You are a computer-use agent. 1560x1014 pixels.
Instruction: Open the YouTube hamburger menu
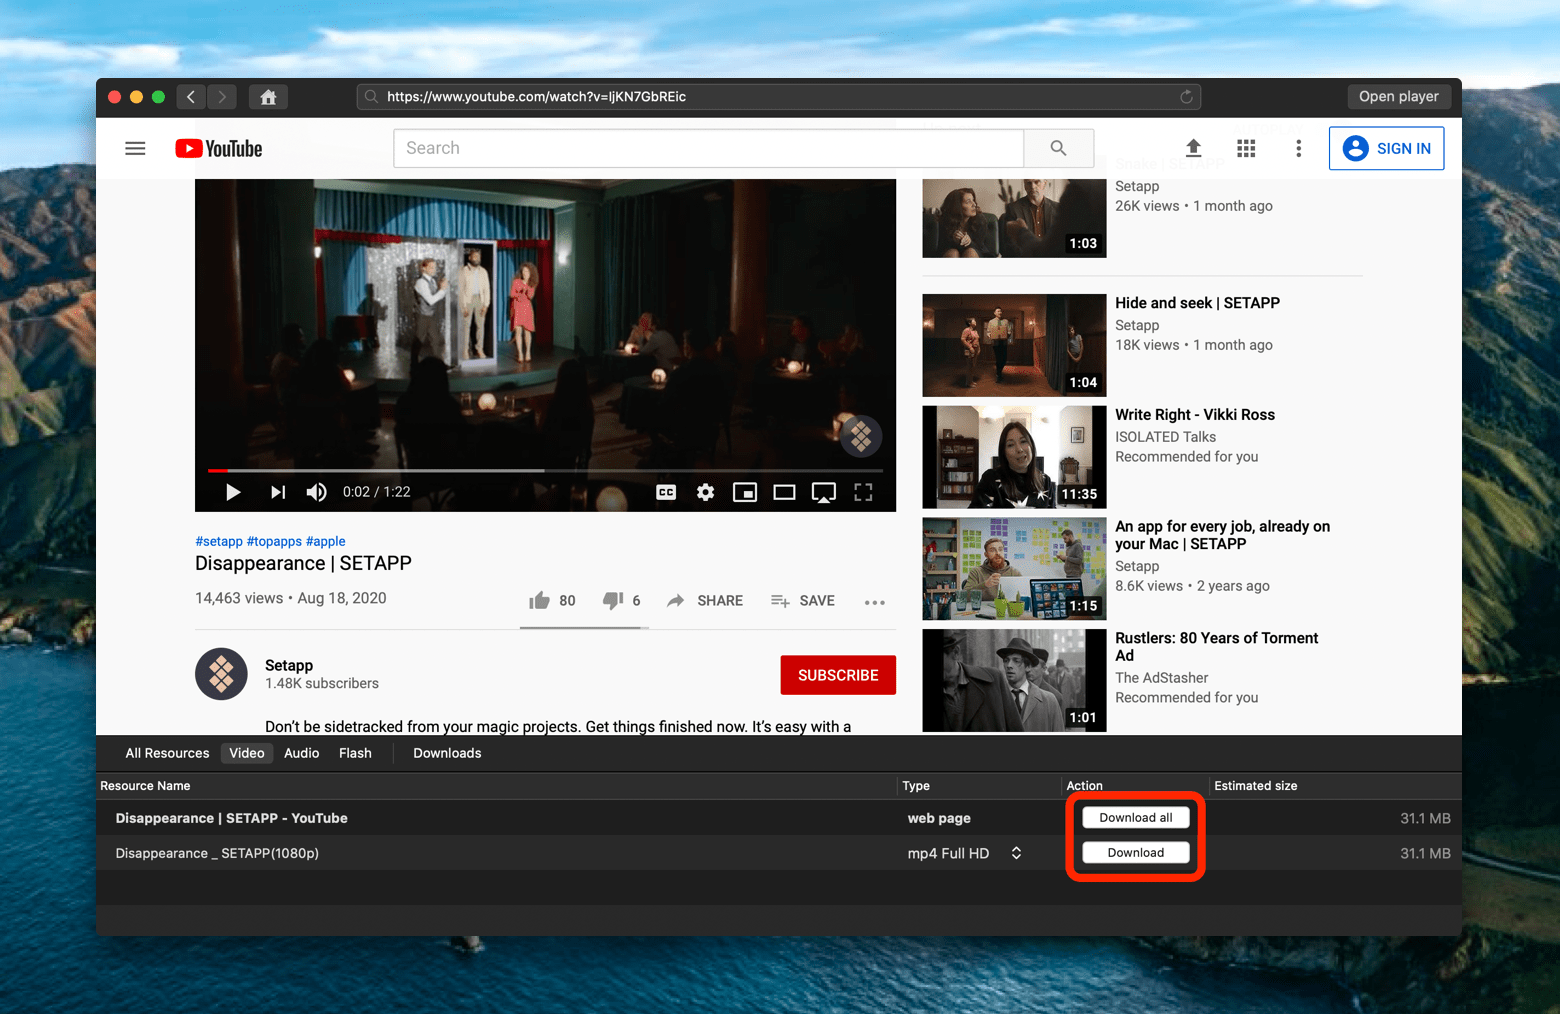tap(135, 149)
